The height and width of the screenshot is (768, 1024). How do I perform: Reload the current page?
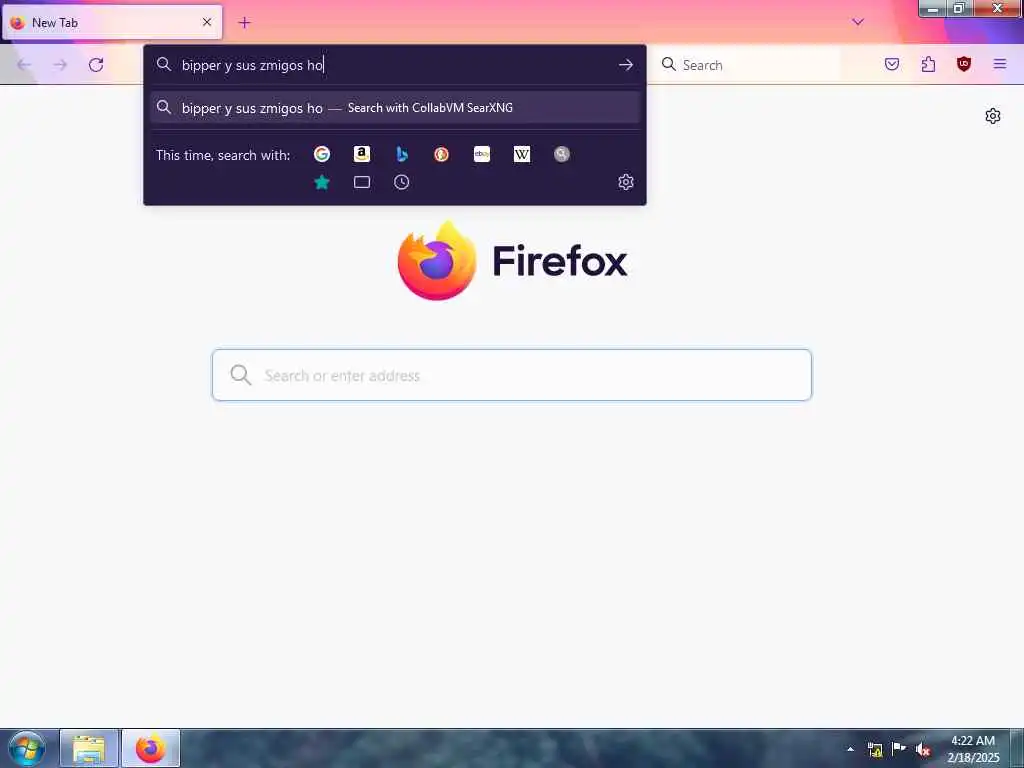pyautogui.click(x=96, y=65)
